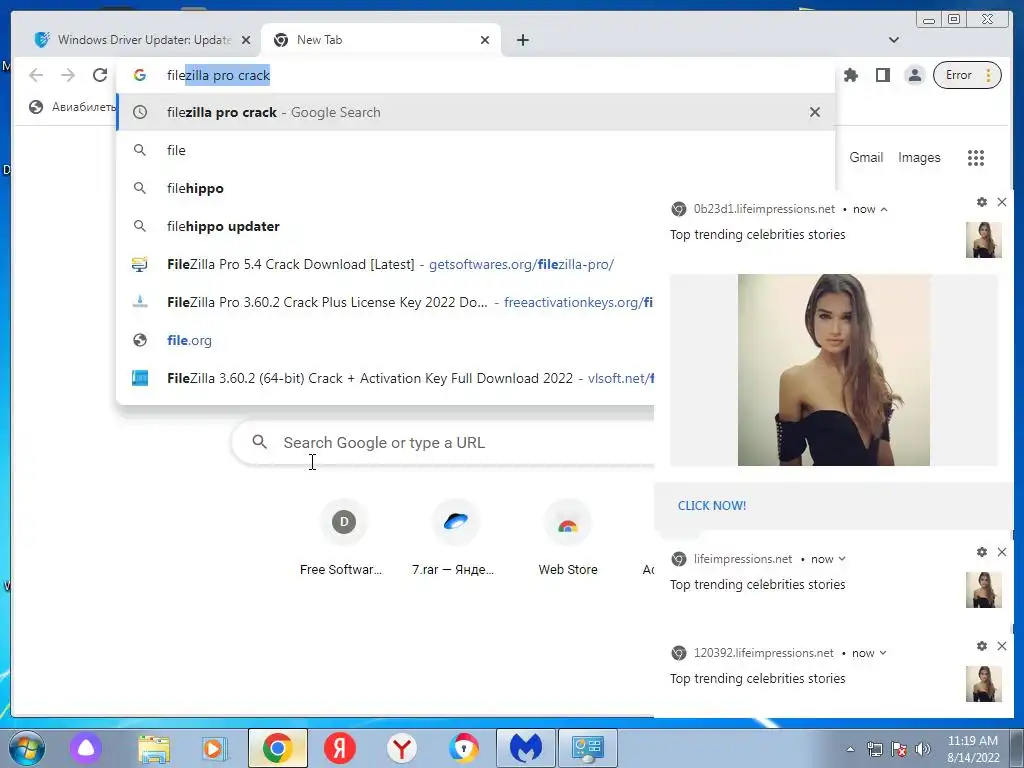Open the volume speaker tray icon
Screen dimensions: 1024x768
click(922, 749)
